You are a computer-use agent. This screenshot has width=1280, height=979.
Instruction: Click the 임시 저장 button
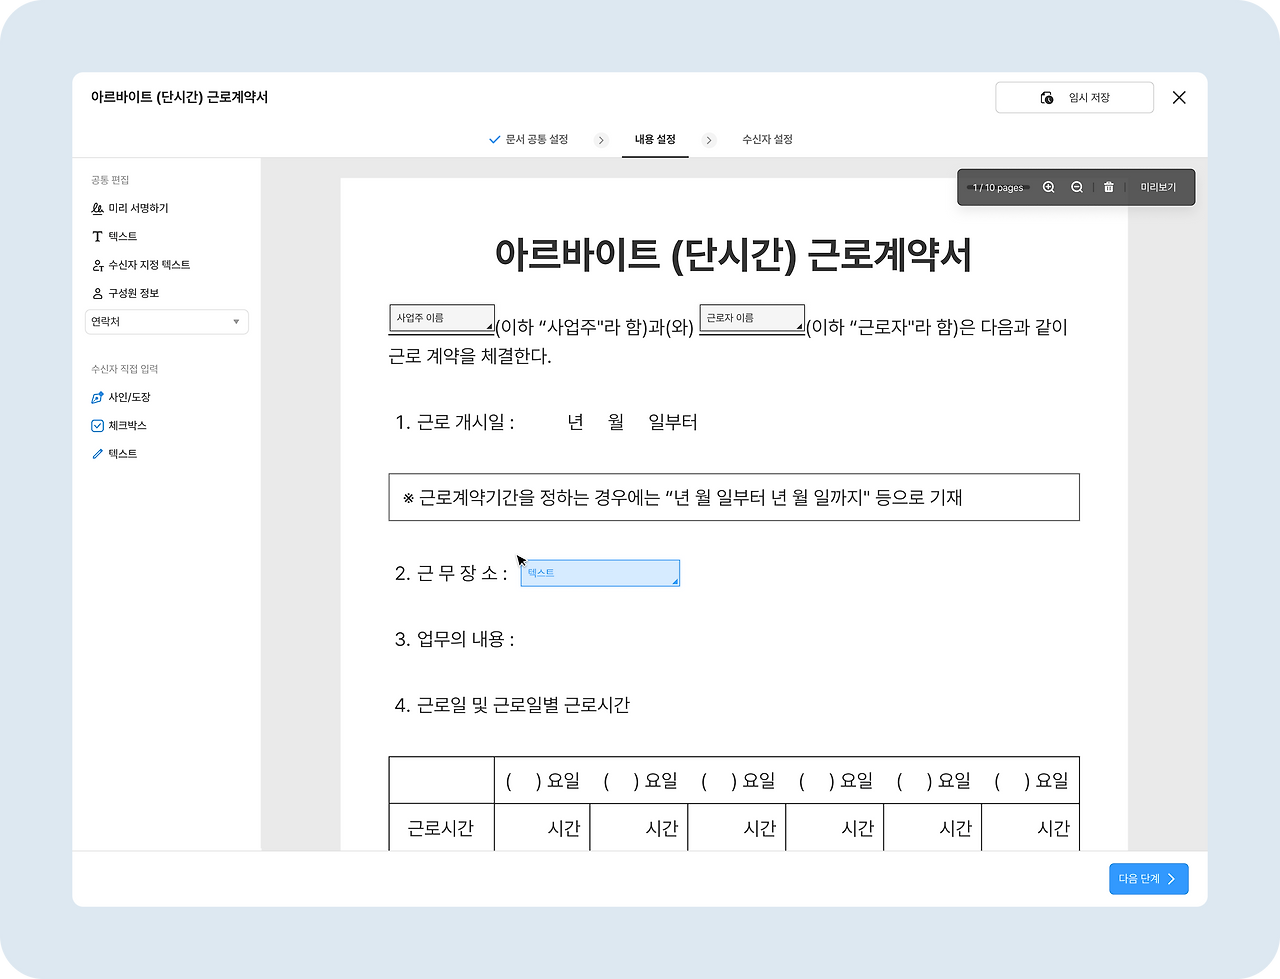pyautogui.click(x=1074, y=97)
